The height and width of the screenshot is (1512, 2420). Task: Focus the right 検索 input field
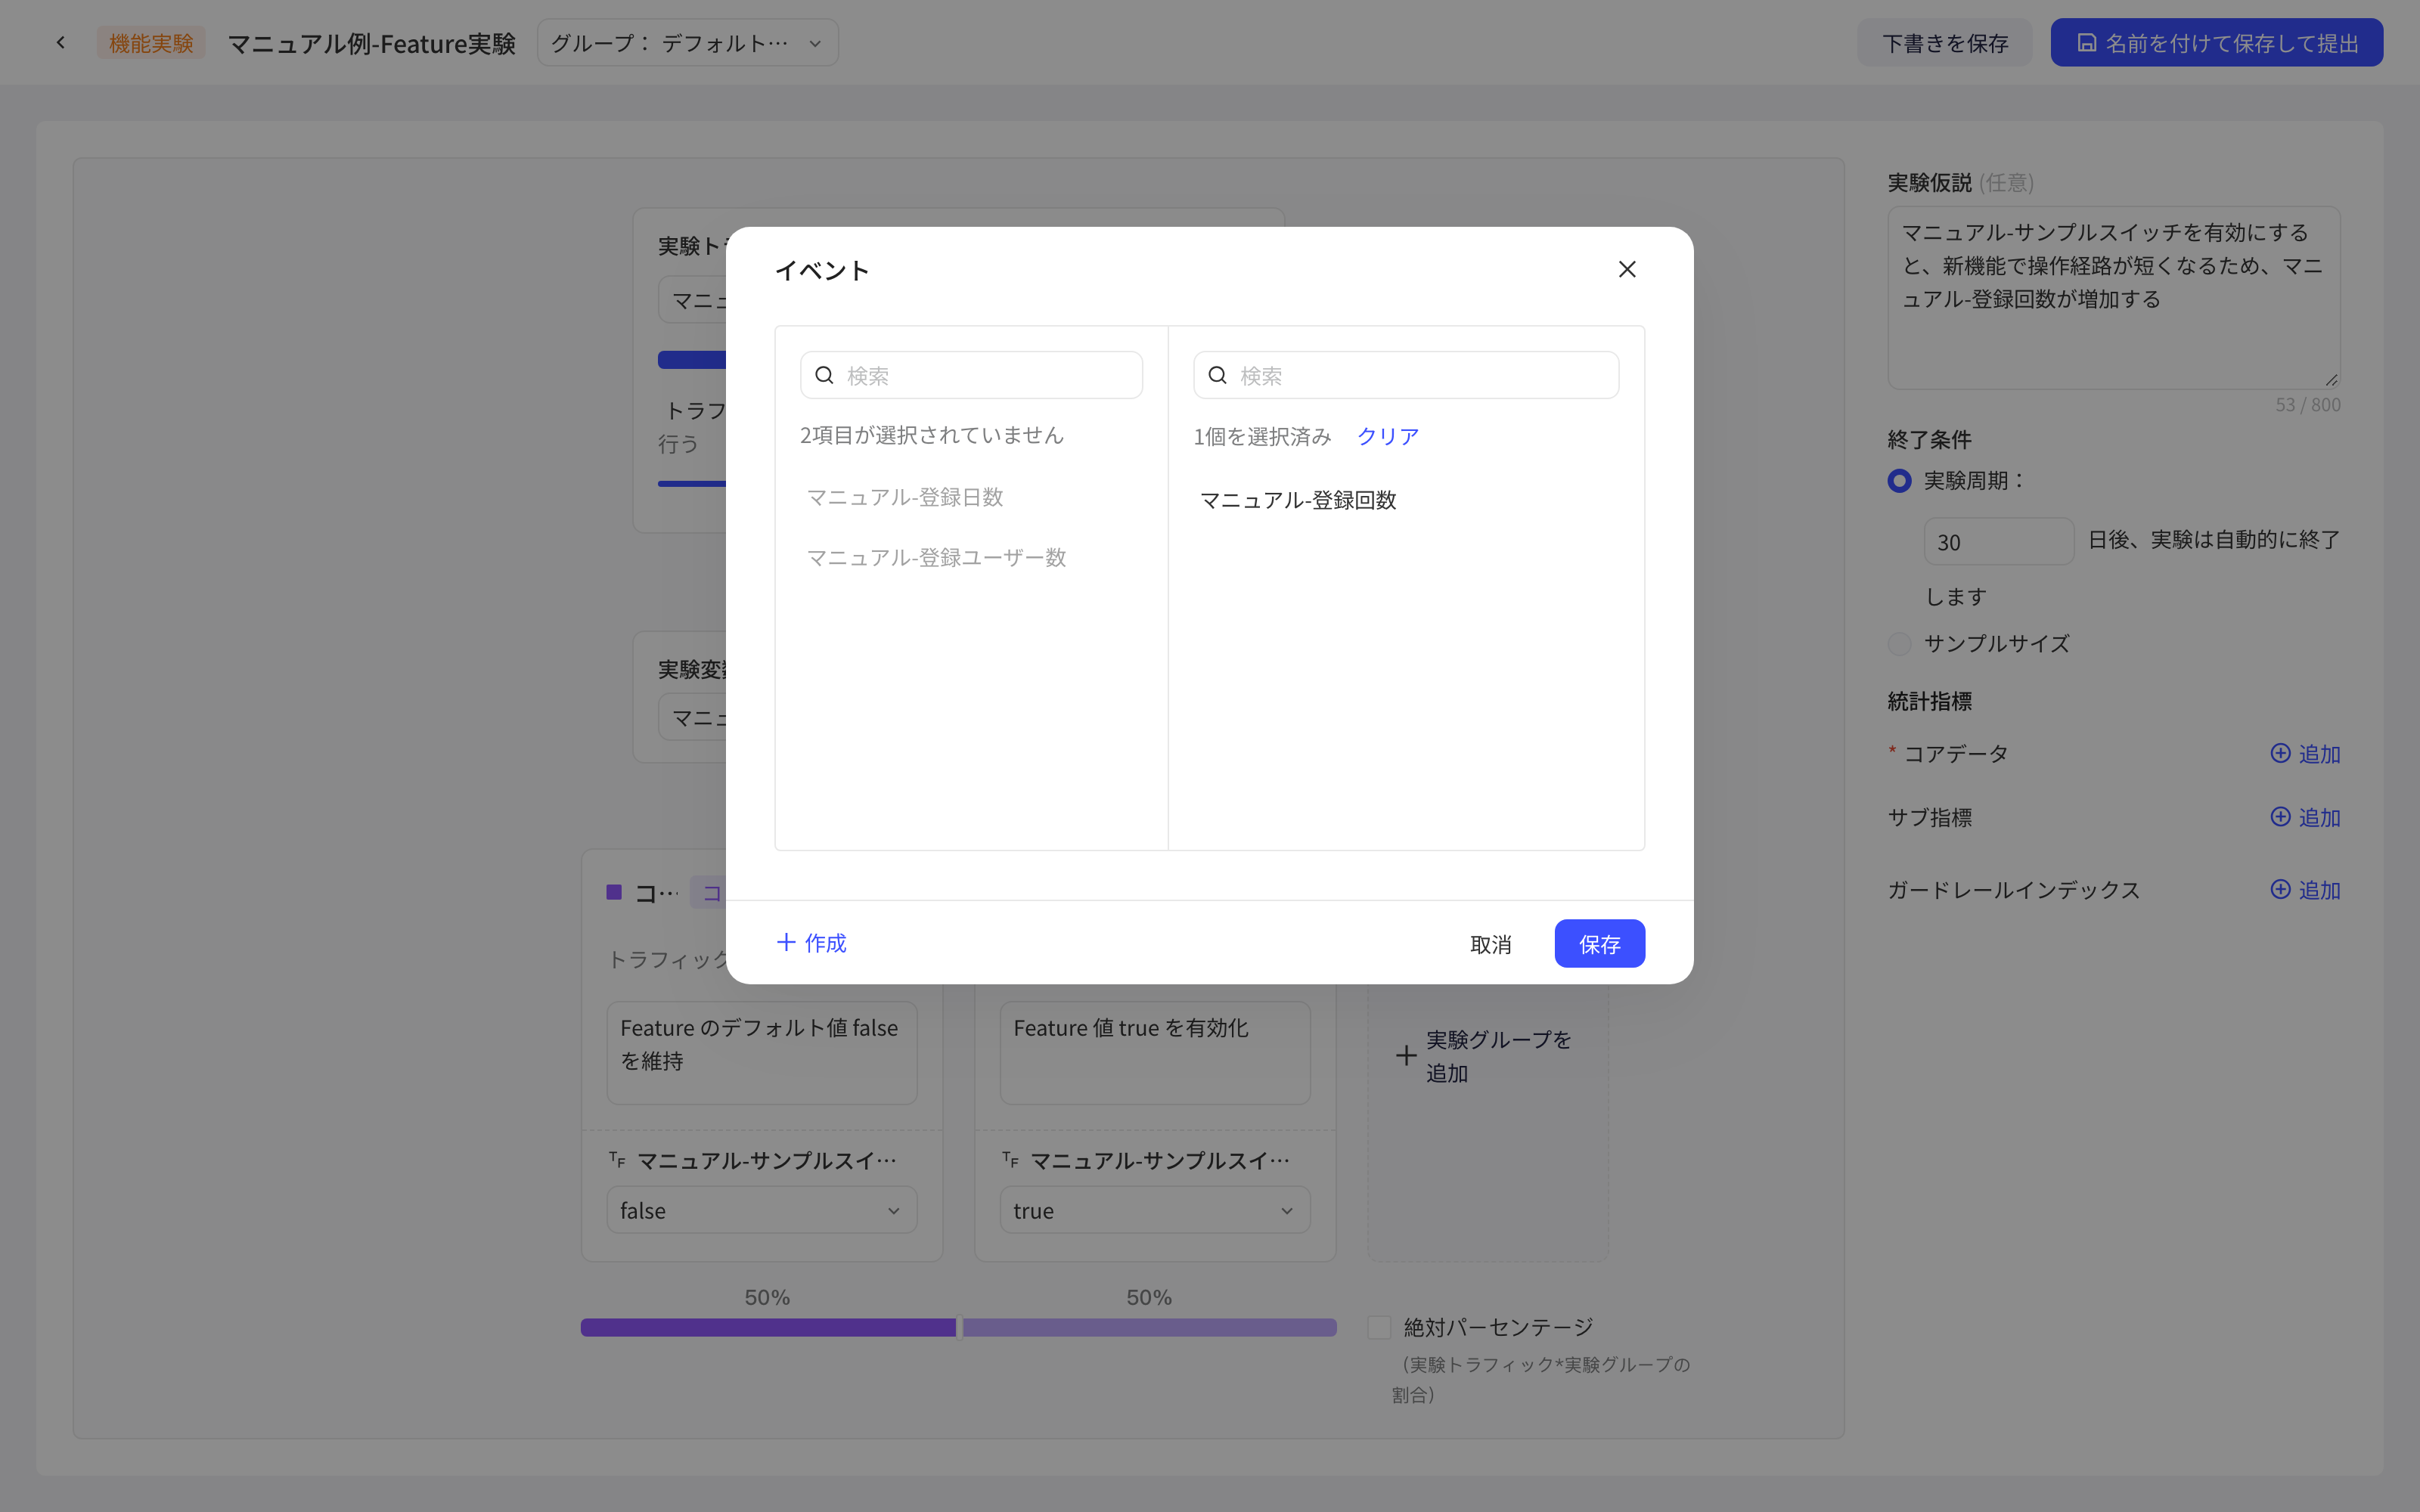pos(1405,375)
